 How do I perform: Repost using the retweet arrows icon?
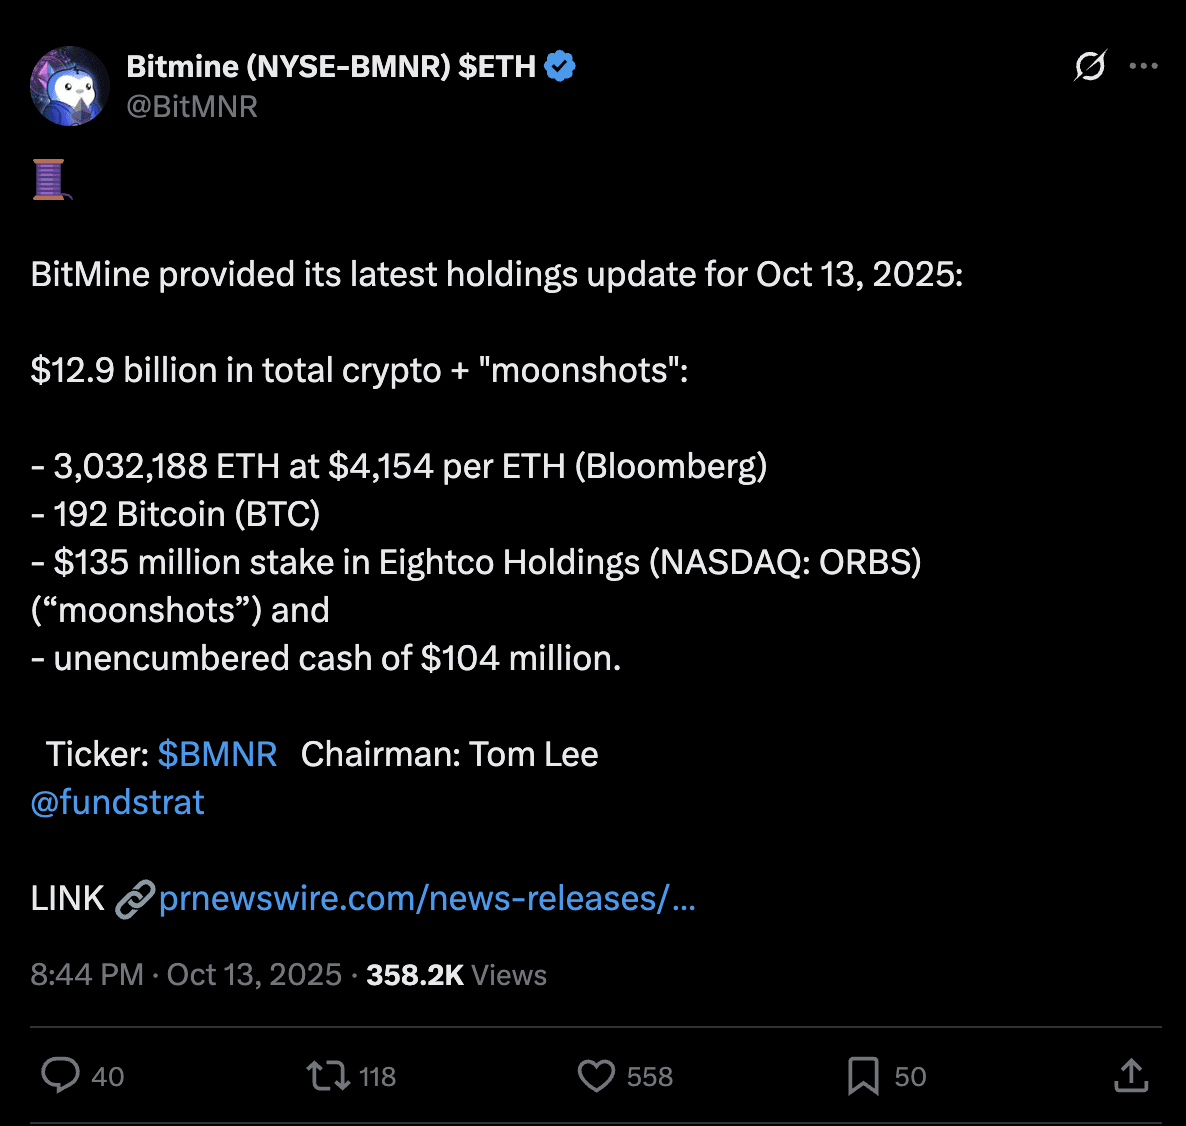[x=327, y=1076]
